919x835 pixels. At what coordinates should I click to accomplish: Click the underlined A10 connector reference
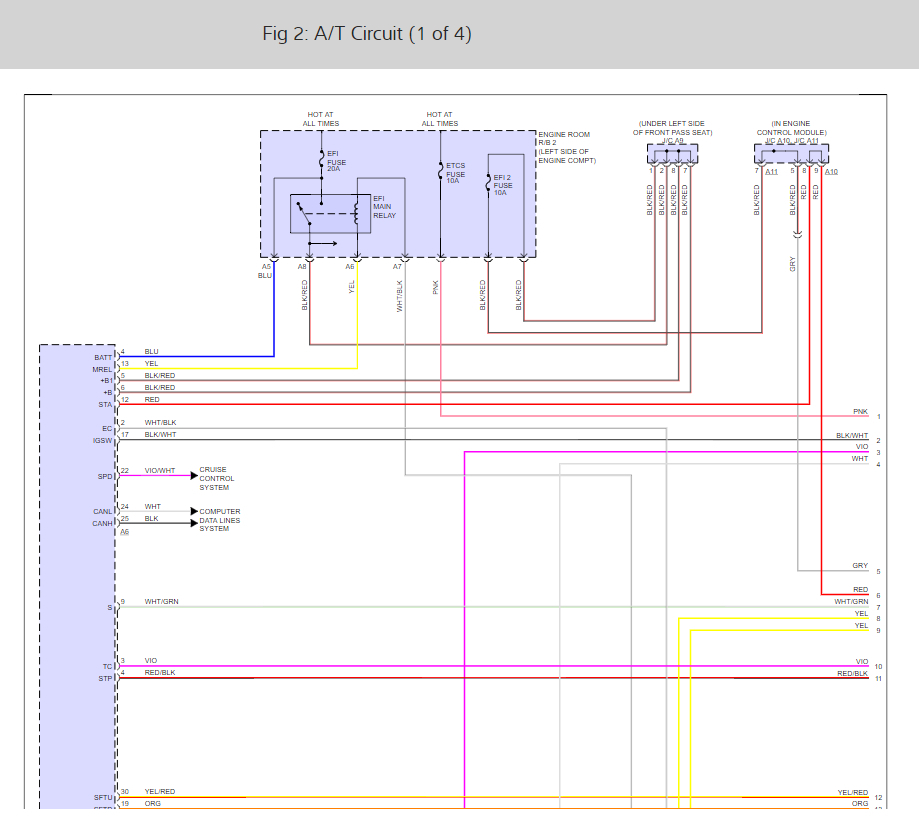(831, 171)
